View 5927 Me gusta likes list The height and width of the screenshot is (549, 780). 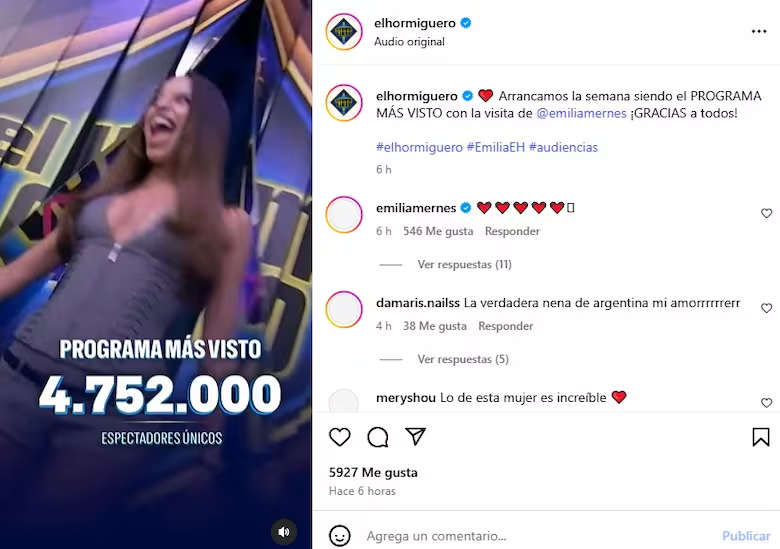(x=373, y=472)
